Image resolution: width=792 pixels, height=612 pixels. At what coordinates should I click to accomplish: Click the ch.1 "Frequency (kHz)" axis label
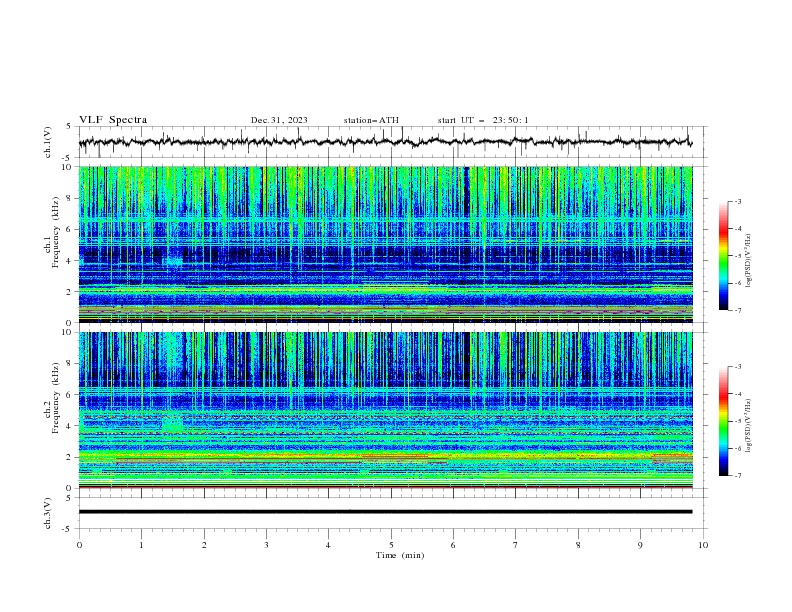click(x=55, y=232)
